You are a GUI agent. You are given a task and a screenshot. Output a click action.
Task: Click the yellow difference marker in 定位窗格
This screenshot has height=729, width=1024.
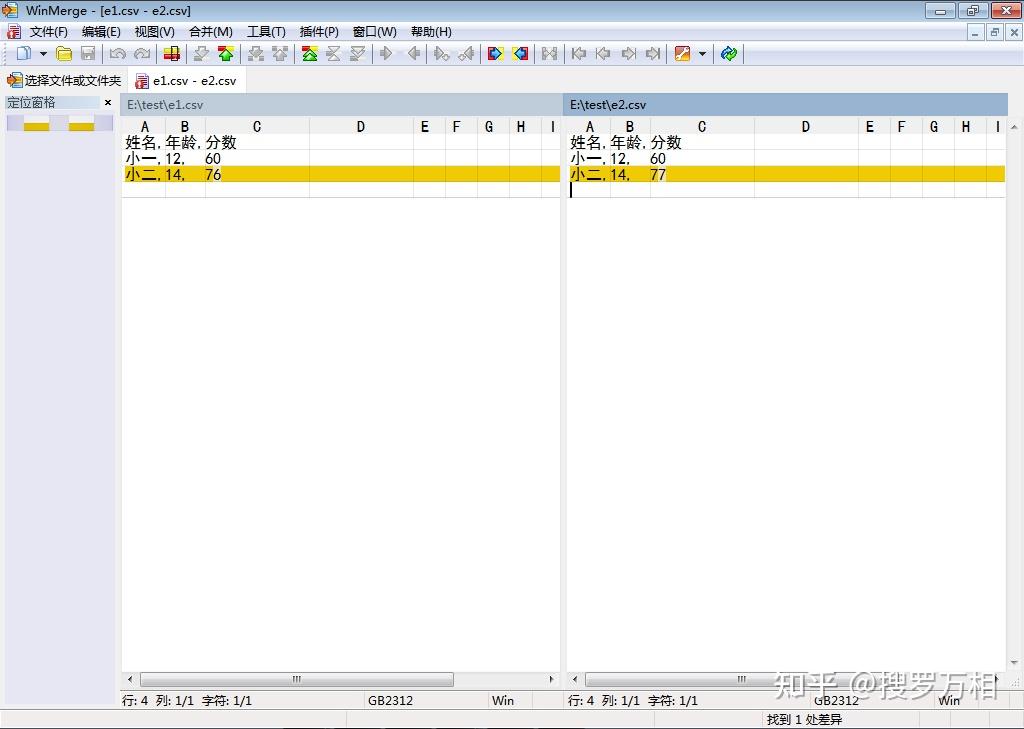pyautogui.click(x=35, y=127)
